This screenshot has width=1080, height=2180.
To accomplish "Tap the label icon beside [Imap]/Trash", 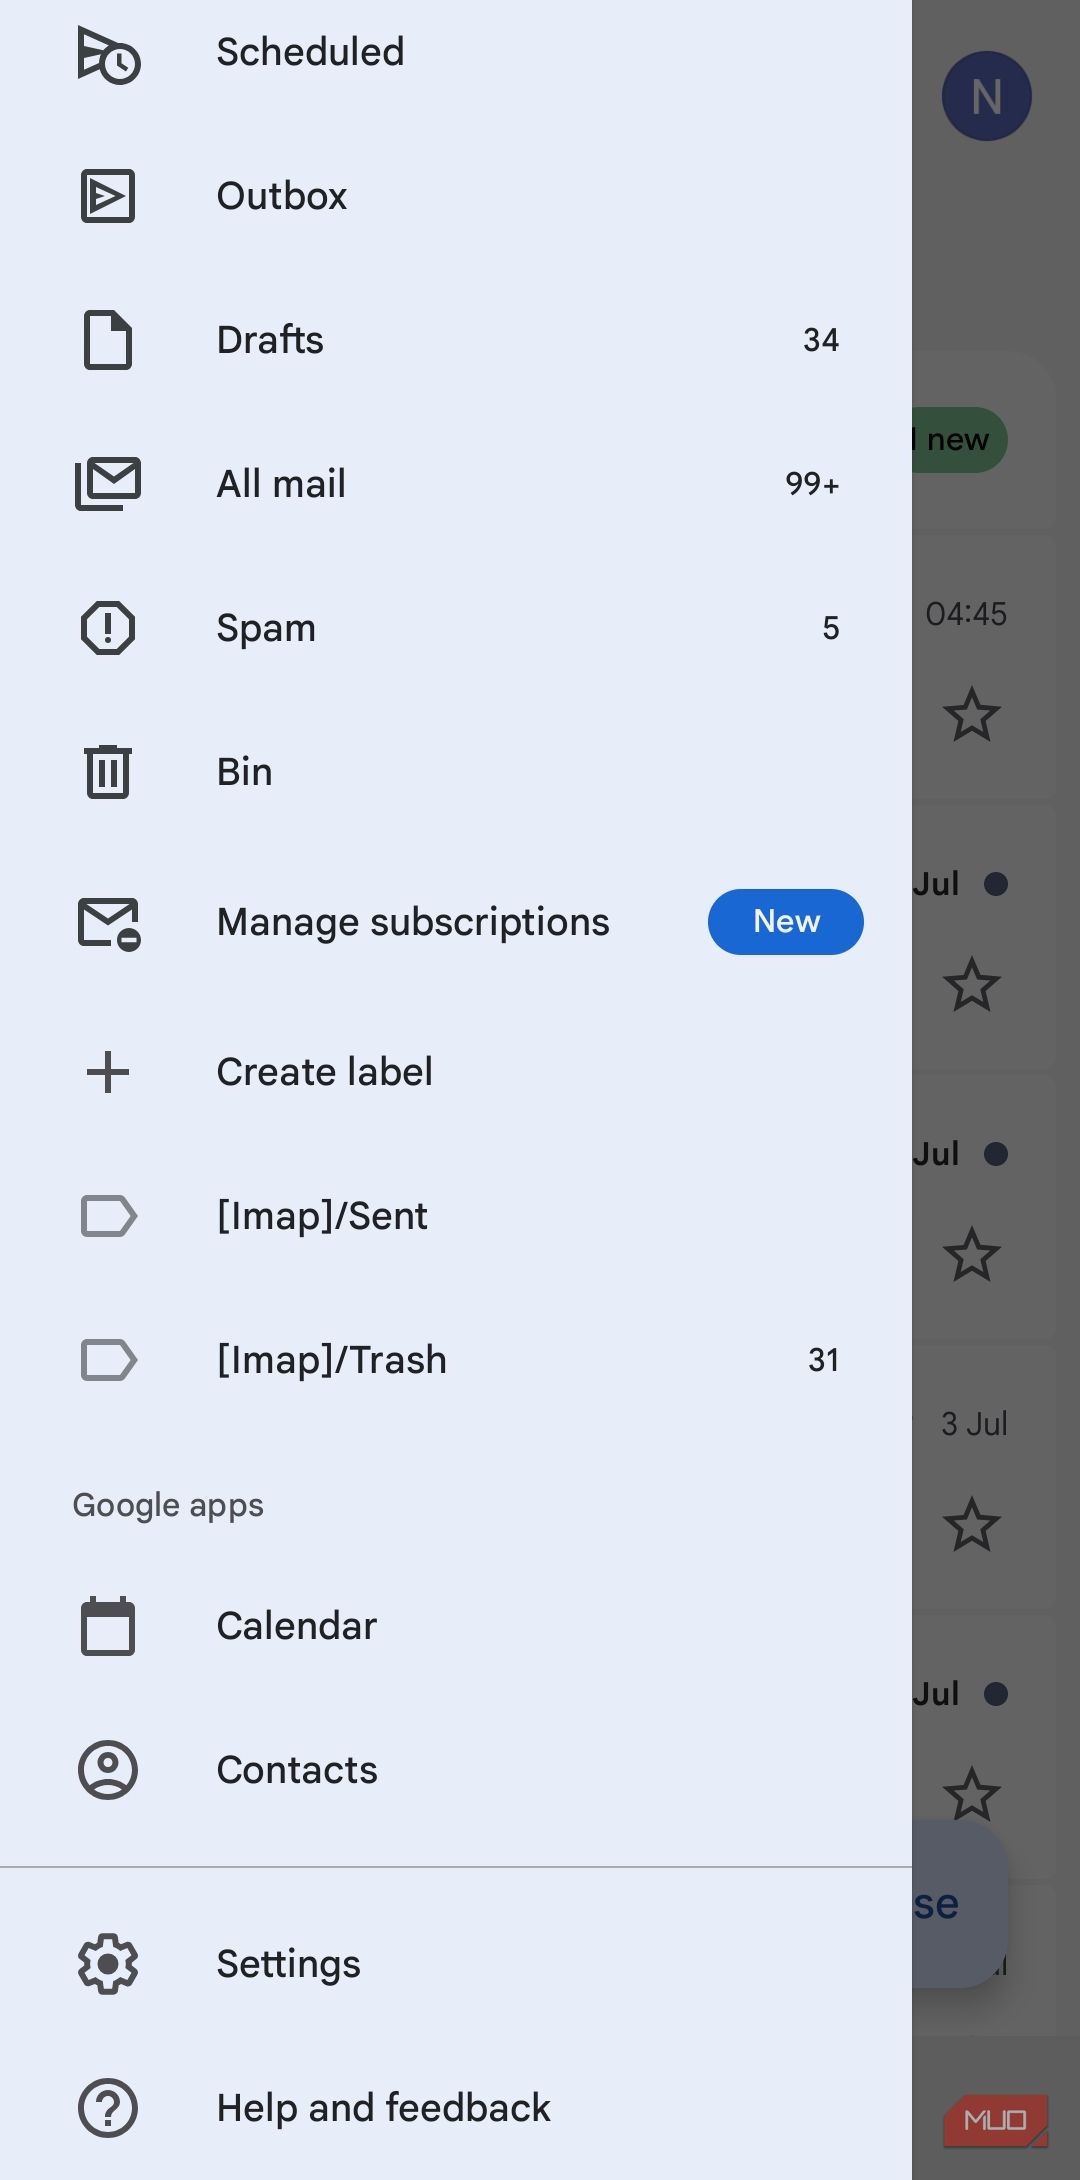I will coord(108,1360).
